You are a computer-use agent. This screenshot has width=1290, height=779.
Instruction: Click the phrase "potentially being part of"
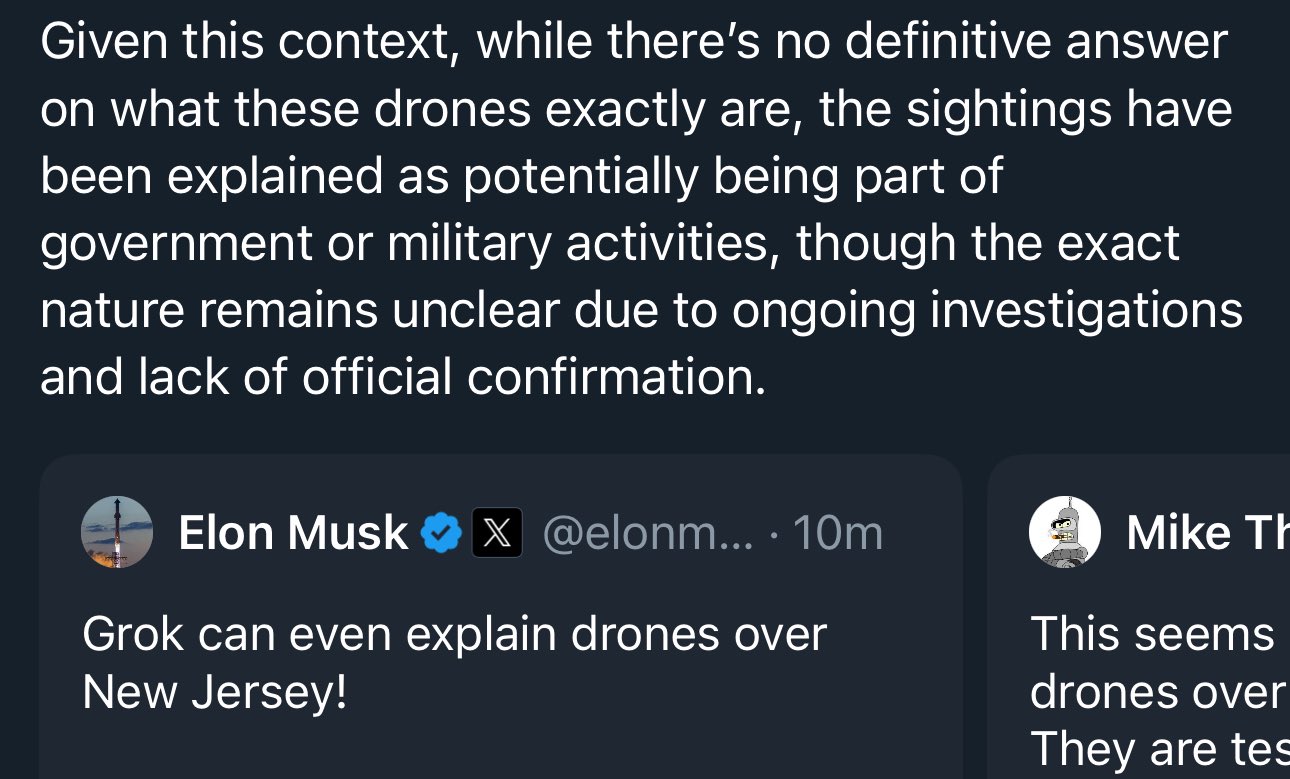(x=732, y=176)
